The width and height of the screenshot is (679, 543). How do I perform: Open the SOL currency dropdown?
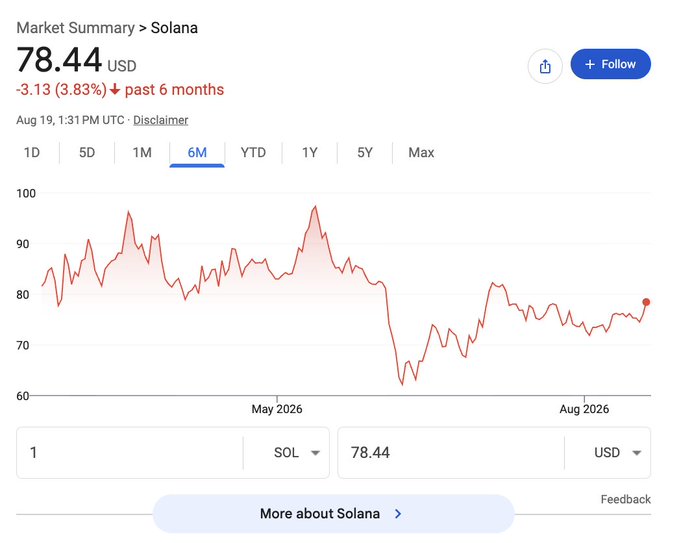coord(296,452)
